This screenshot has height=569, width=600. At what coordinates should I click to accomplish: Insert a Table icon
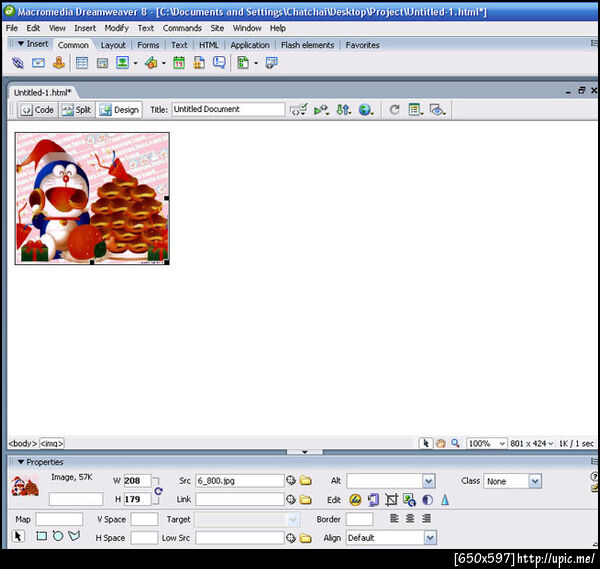(x=82, y=62)
